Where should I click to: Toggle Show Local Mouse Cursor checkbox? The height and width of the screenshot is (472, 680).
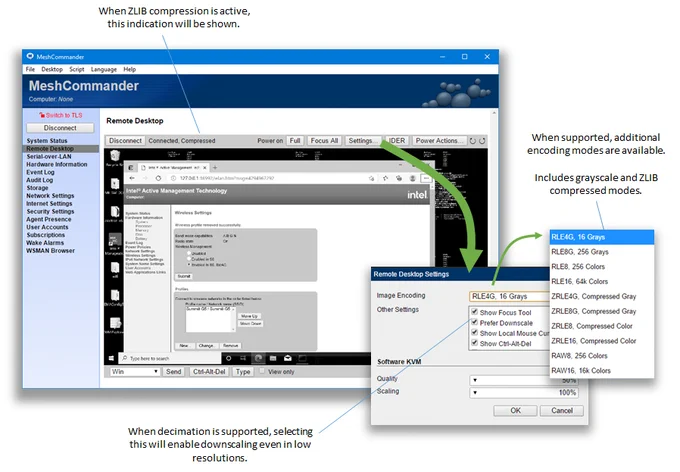click(x=474, y=332)
